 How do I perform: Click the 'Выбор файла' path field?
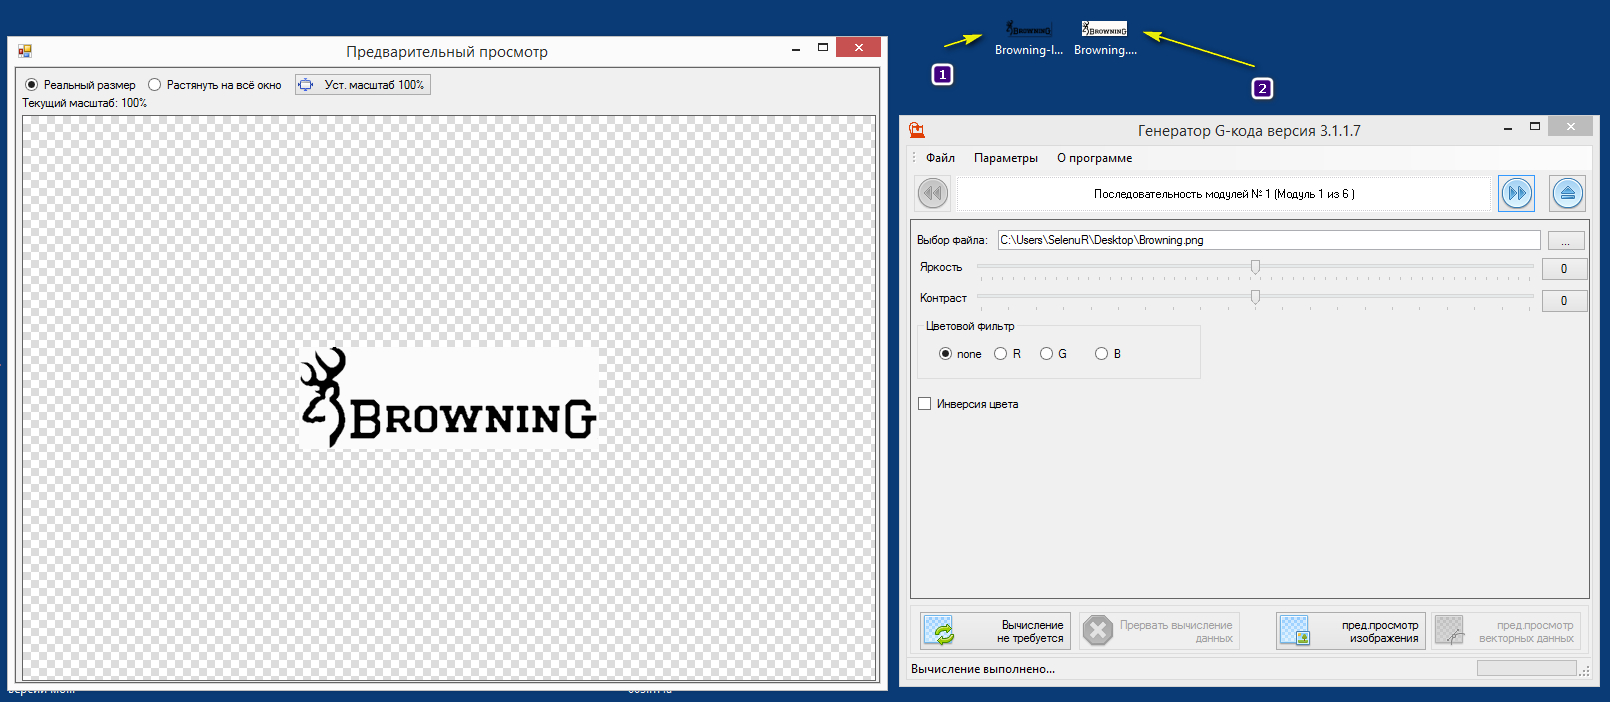coord(1269,240)
